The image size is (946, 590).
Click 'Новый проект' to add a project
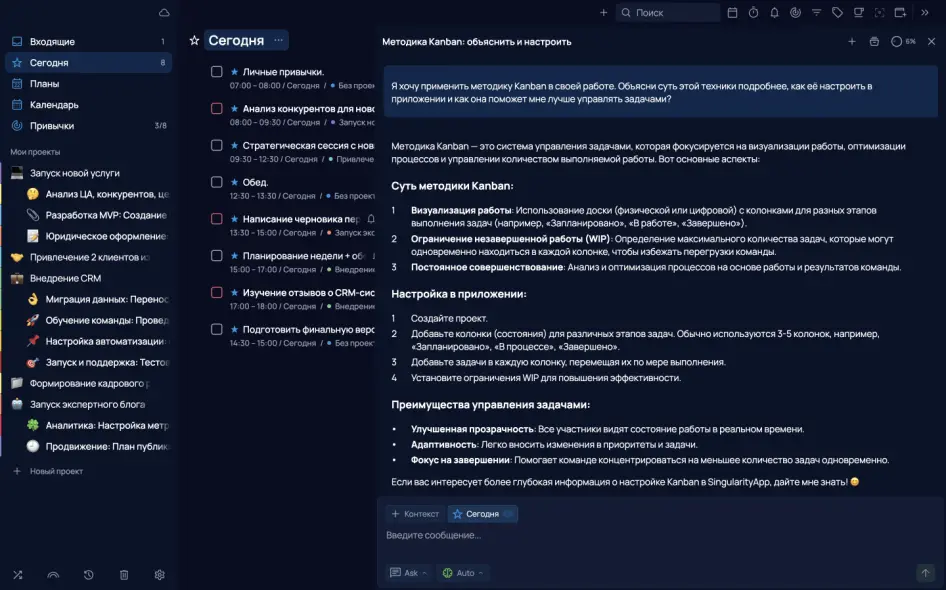tap(56, 471)
